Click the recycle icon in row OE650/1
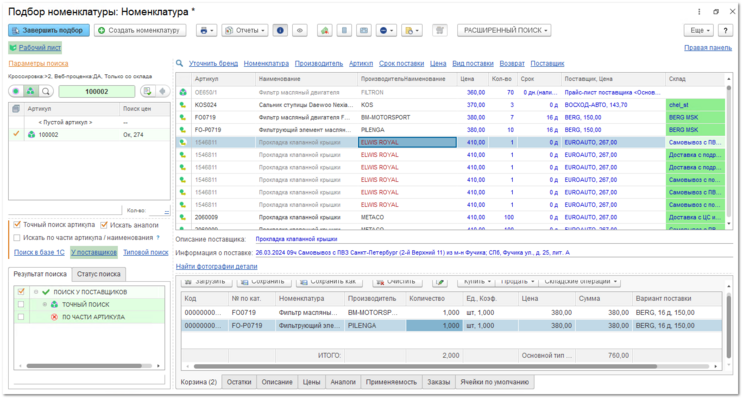The height and width of the screenshot is (399, 743). pyautogui.click(x=183, y=92)
